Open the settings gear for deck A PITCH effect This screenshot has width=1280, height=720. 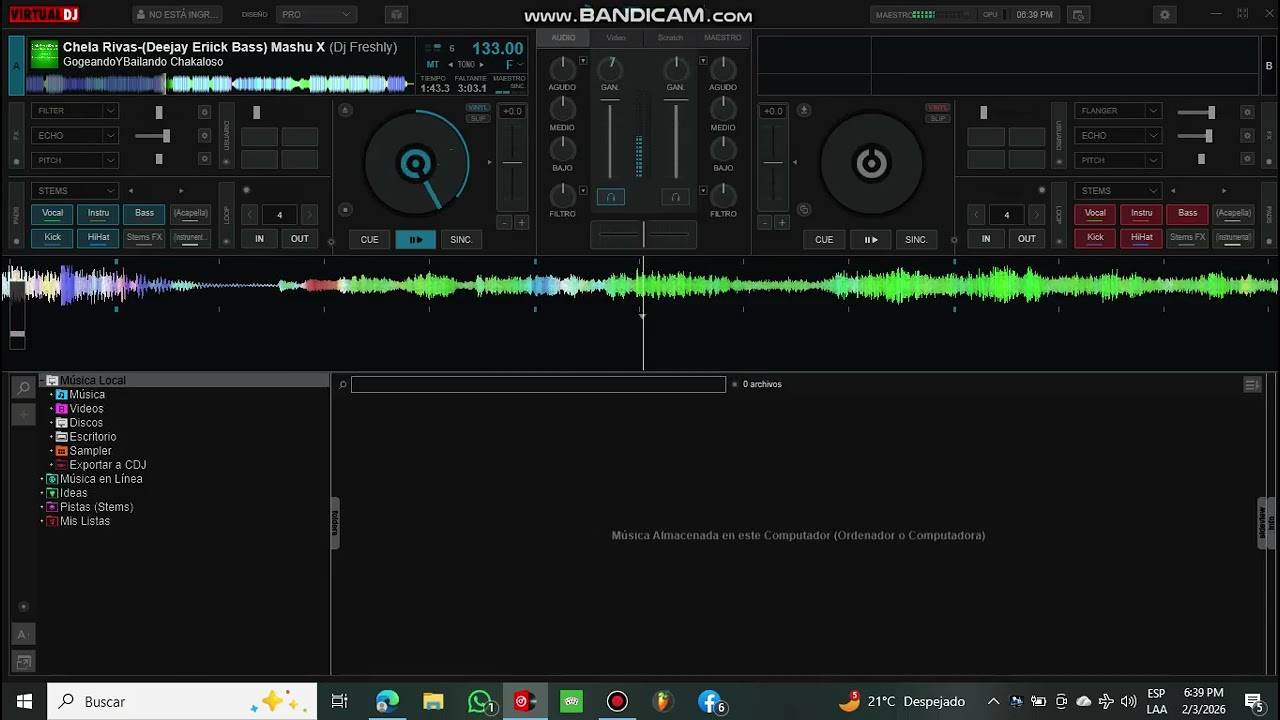(x=205, y=160)
